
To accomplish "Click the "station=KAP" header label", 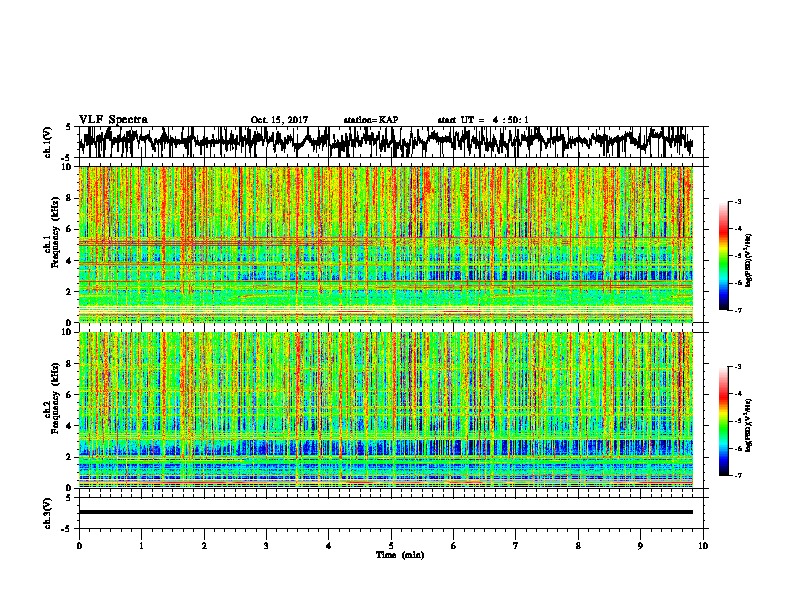I will coord(371,120).
